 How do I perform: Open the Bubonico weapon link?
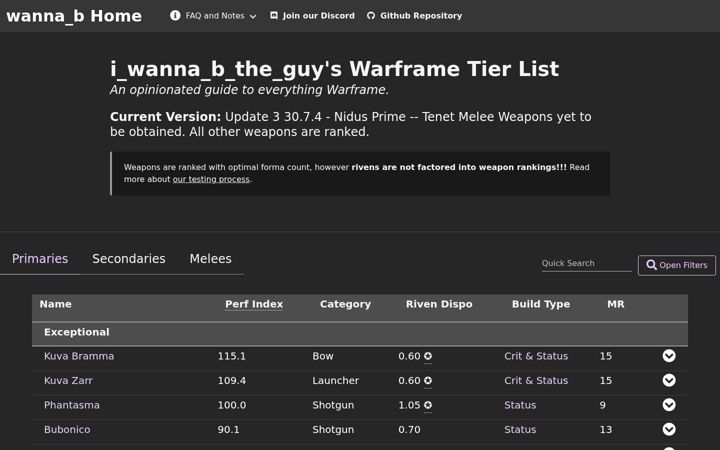tap(67, 429)
